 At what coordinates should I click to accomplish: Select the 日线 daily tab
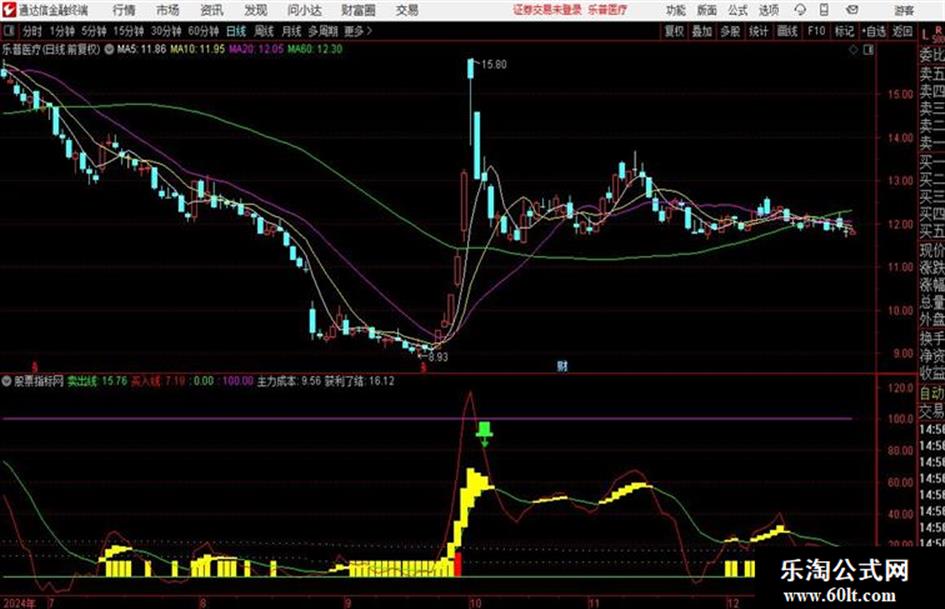[236, 31]
